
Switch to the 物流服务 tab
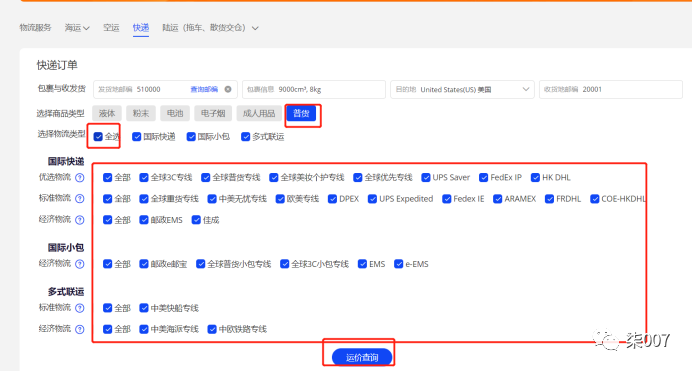click(35, 28)
